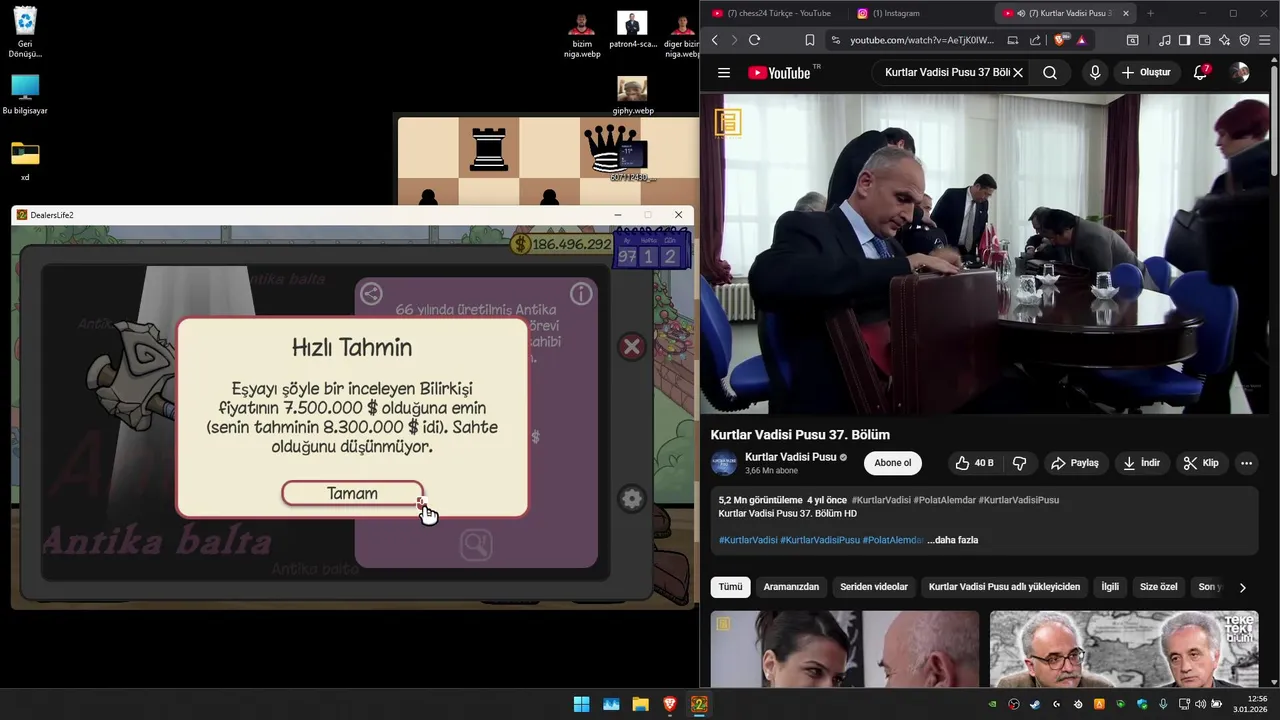This screenshot has width=1280, height=720.
Task: Start voice search with microphone icon
Action: (1095, 73)
